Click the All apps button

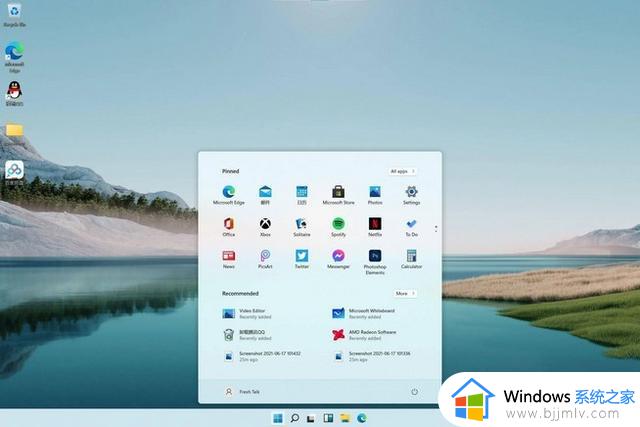tap(402, 171)
